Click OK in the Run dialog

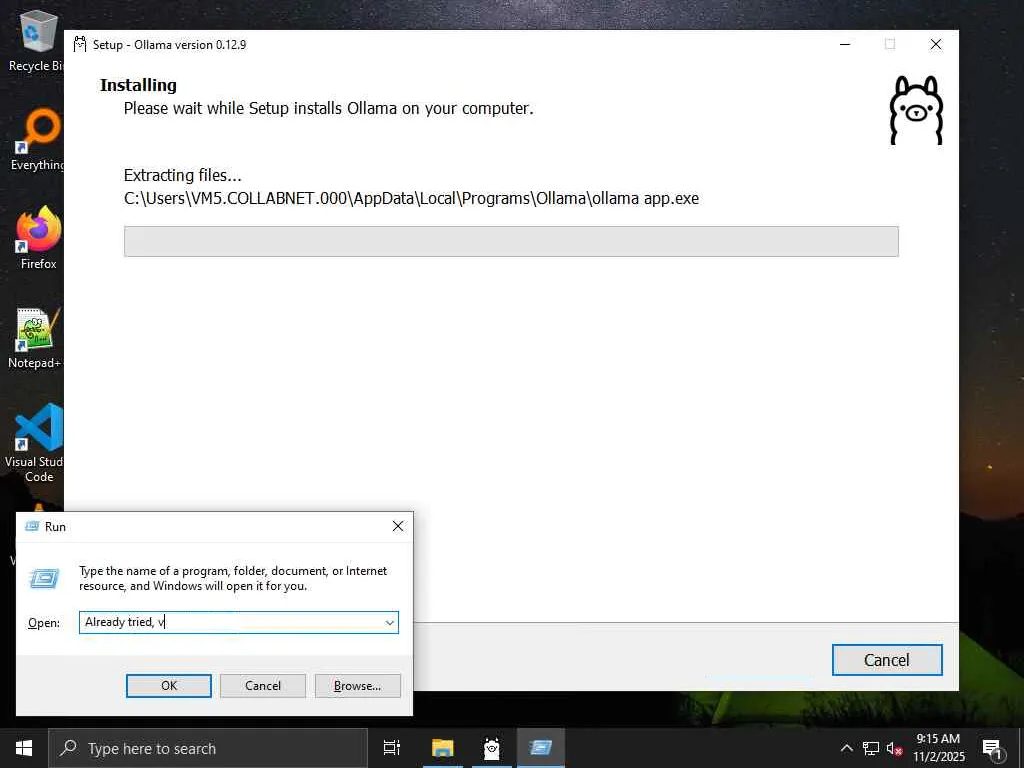(x=168, y=686)
